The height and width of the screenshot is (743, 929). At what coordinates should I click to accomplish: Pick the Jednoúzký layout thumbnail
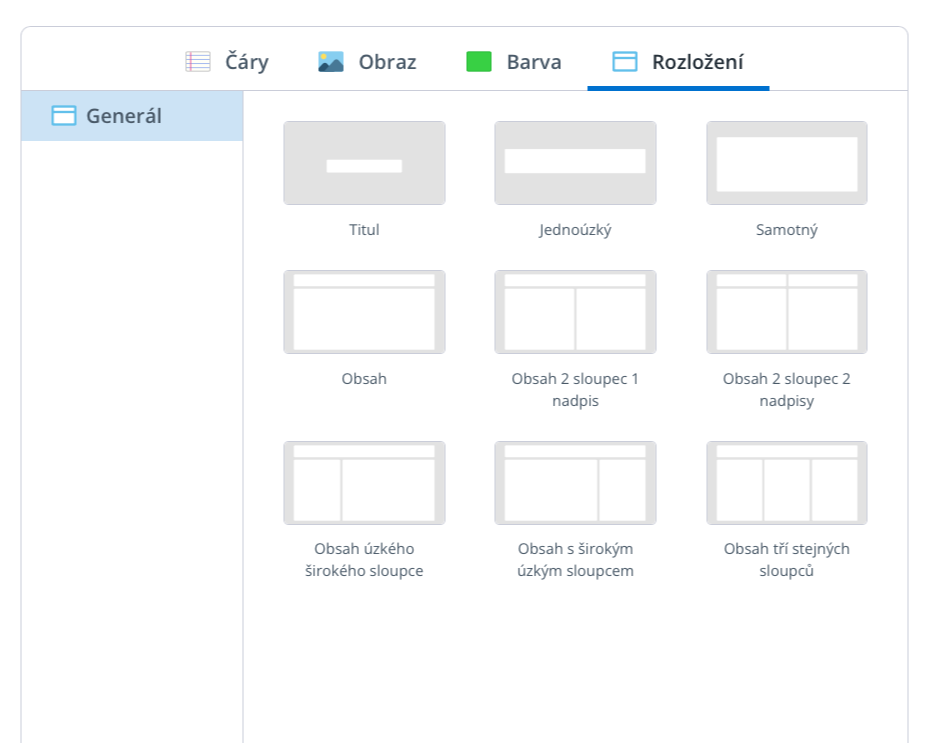point(575,164)
